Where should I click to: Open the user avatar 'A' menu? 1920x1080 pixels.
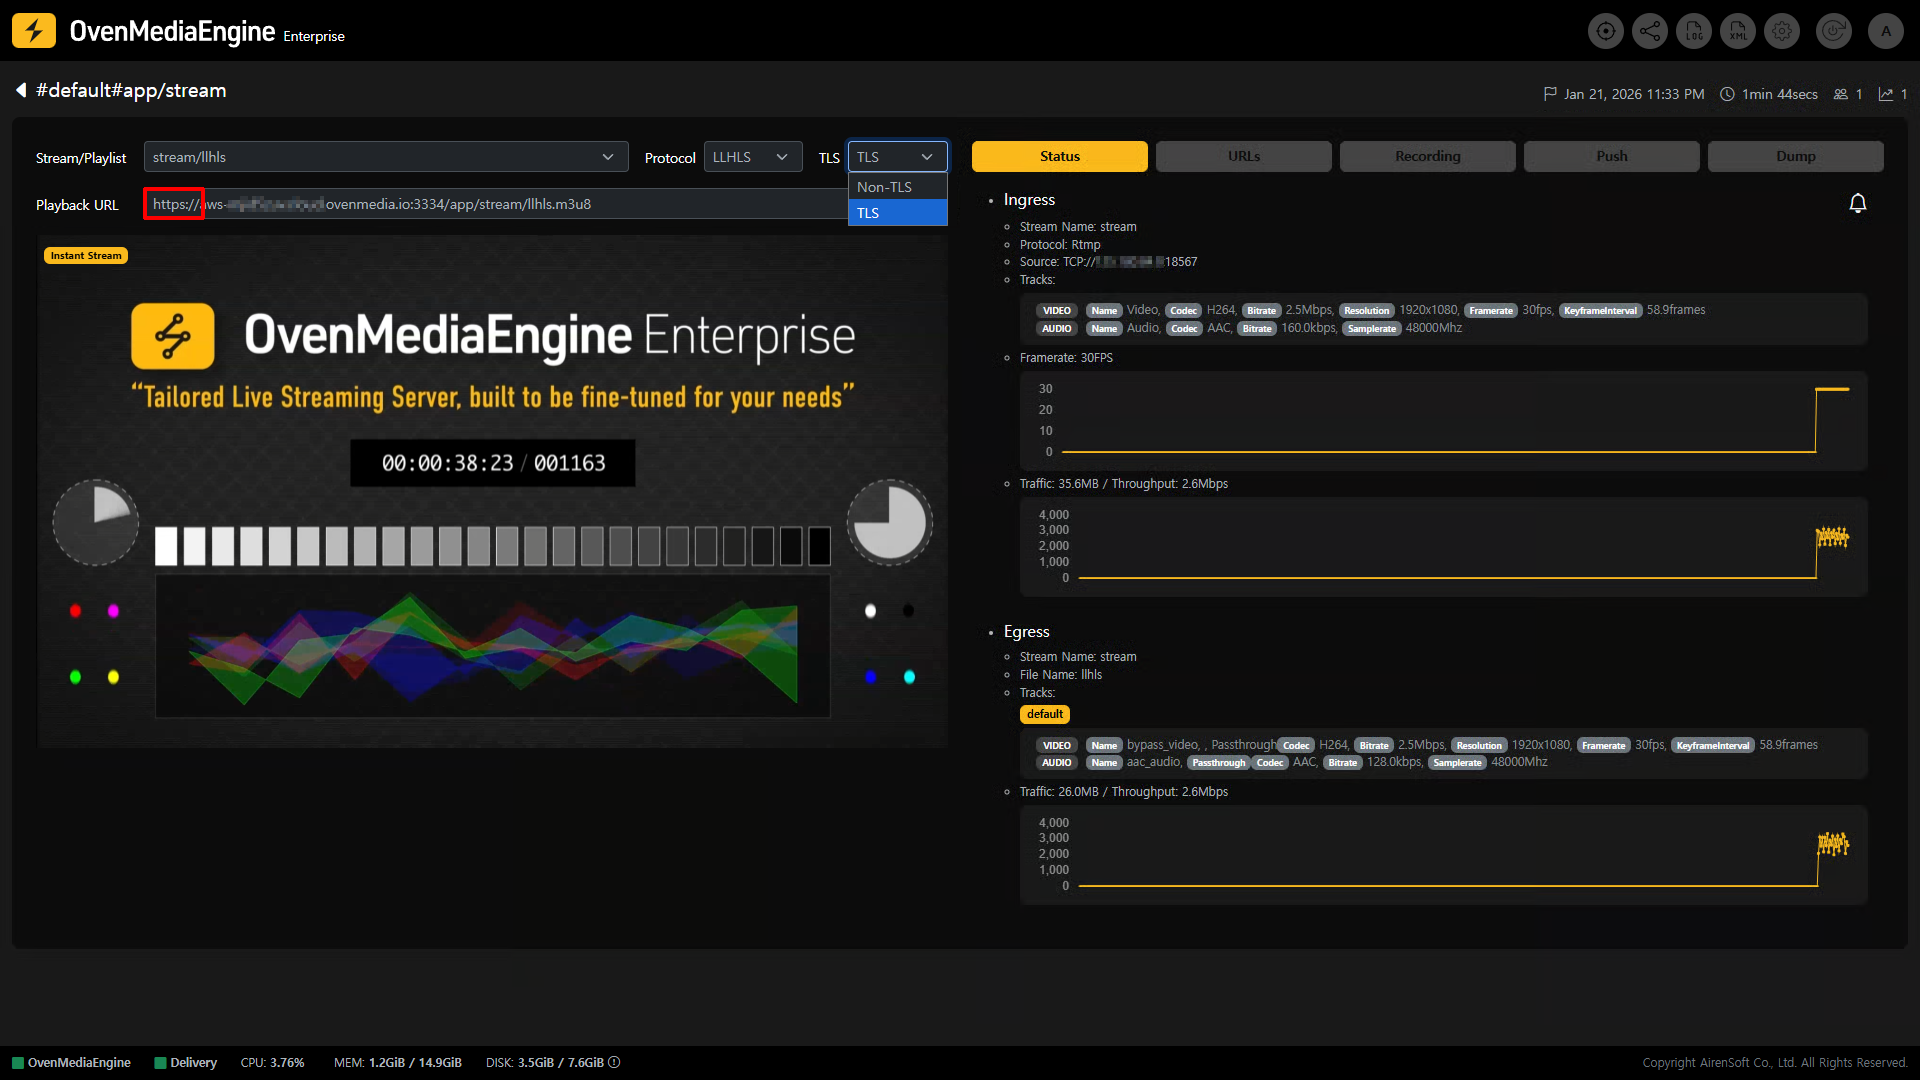click(1885, 31)
